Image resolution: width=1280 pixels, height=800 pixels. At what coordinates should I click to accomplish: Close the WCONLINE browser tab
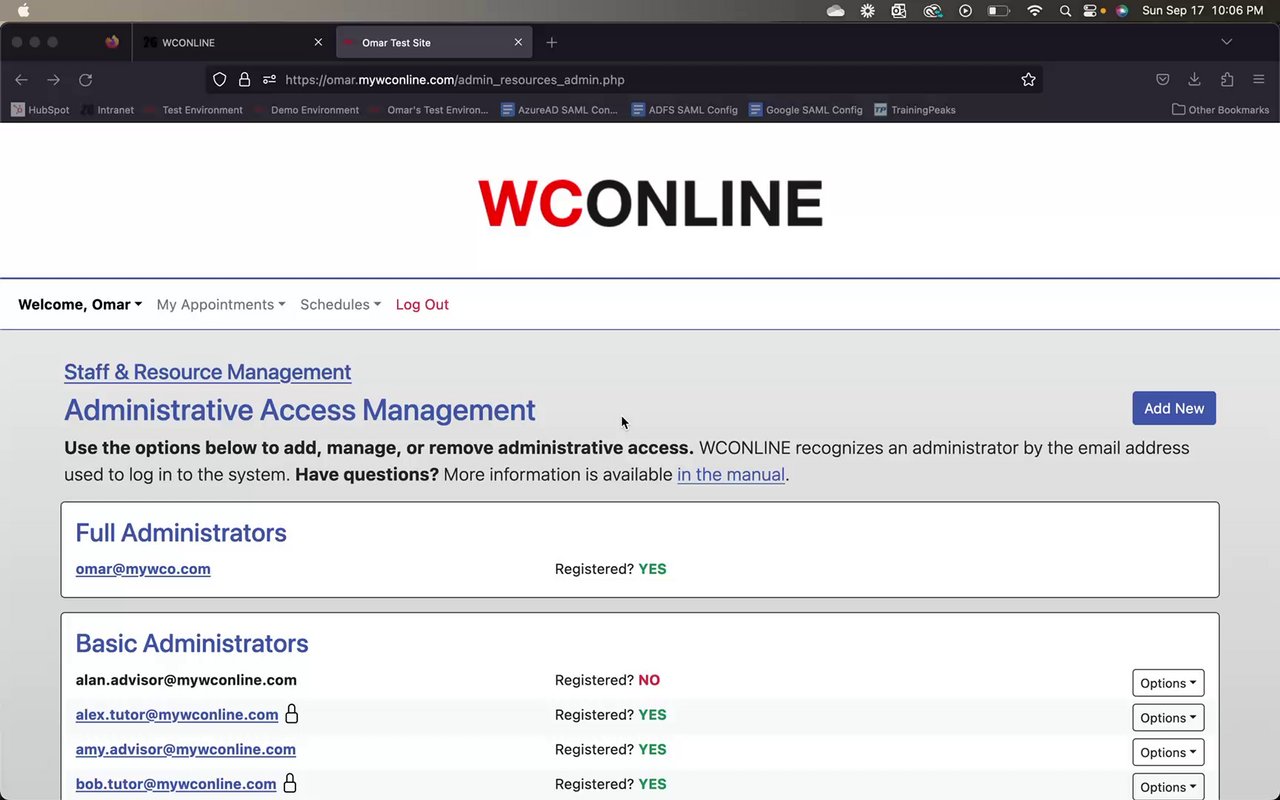point(318,42)
